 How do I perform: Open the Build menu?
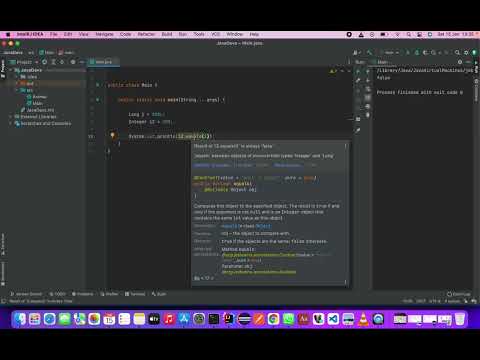(167, 34)
